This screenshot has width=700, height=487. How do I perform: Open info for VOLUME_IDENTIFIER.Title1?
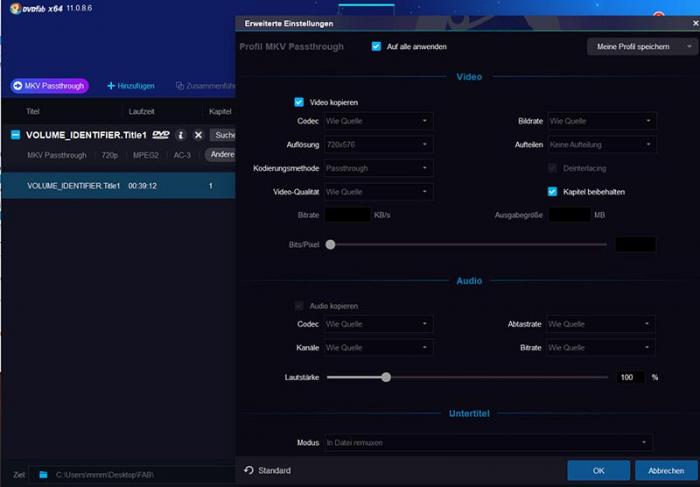point(181,135)
